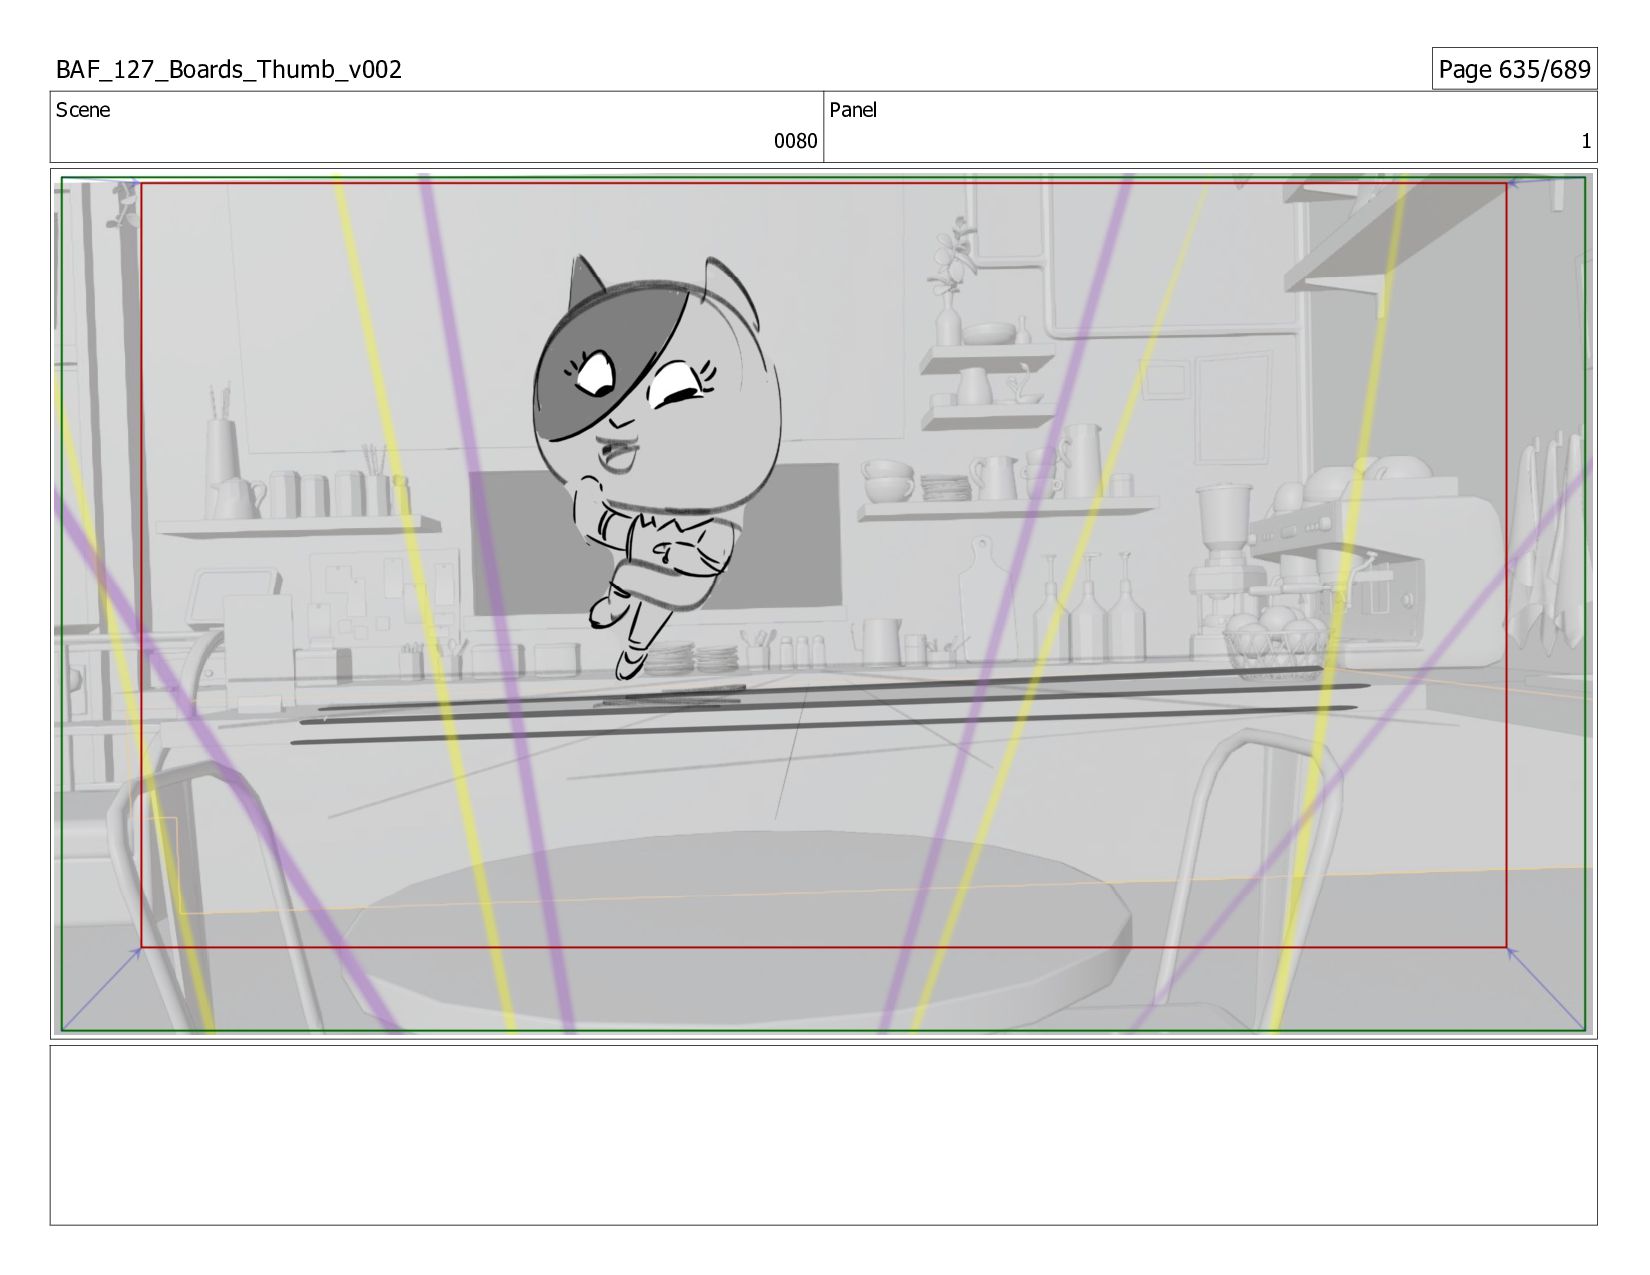
Task: Select the title text BAF_127_Boards_Thumb_v002
Action: [x=229, y=69]
